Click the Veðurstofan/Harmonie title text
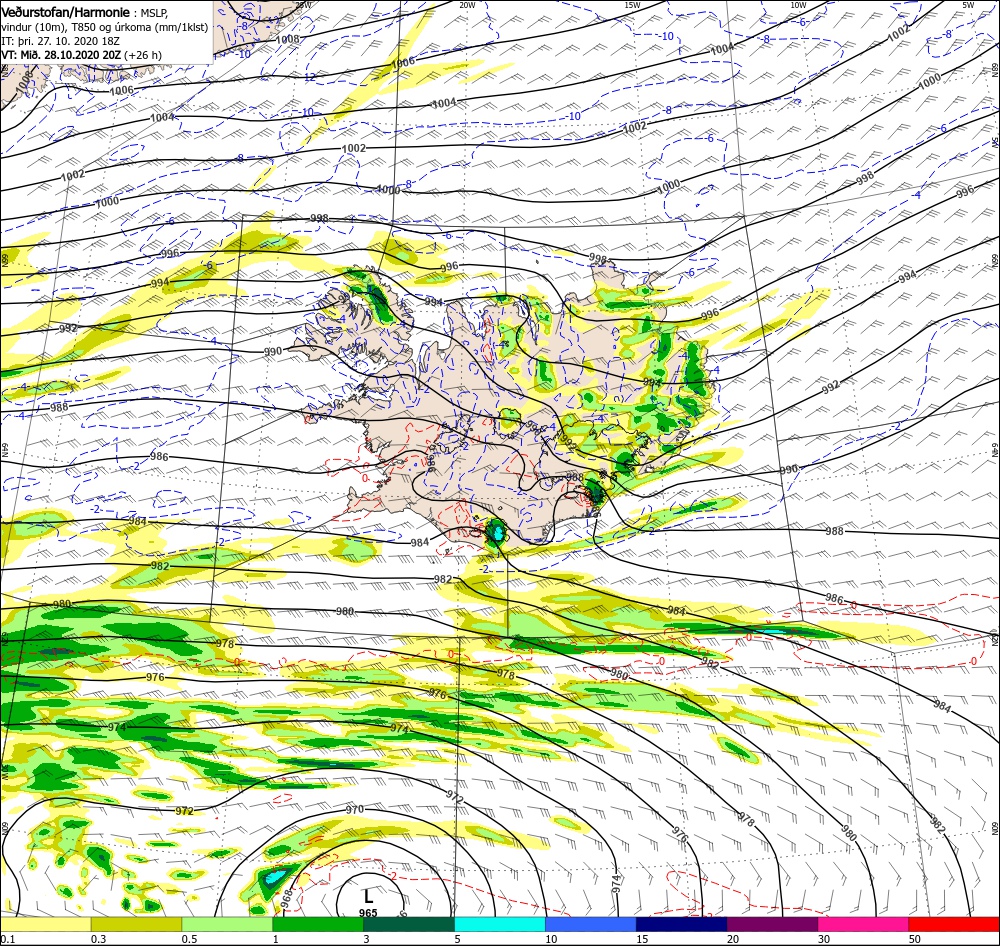 [66, 12]
